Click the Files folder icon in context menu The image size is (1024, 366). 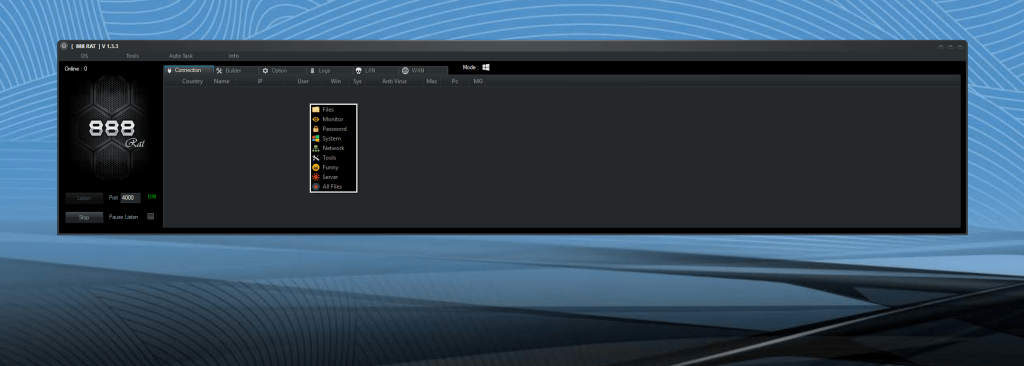pyautogui.click(x=316, y=110)
